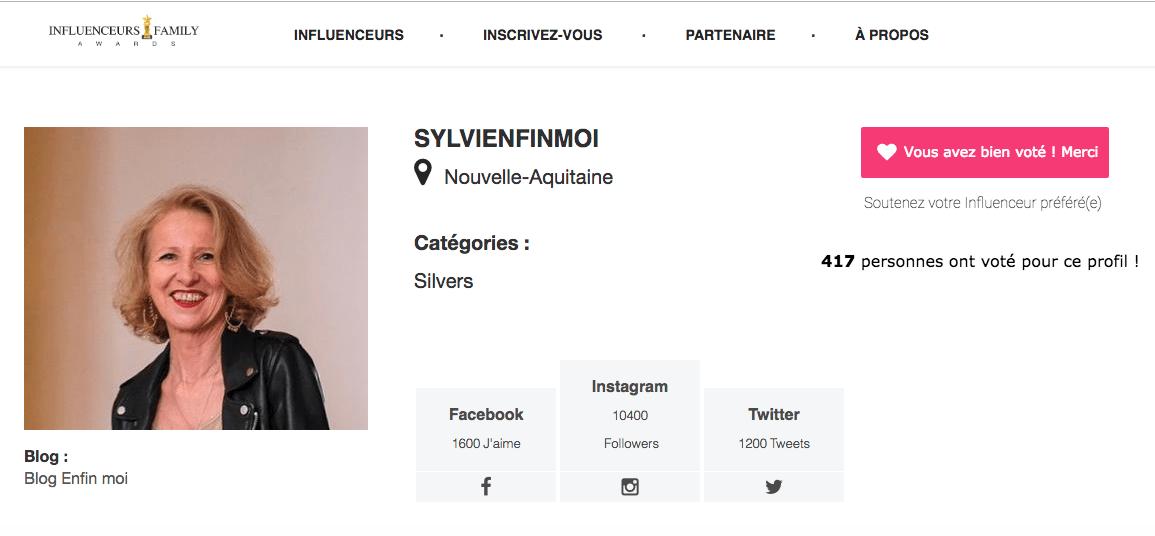Viewport: 1155px width, 536px height.
Task: Click the Instagram 10400 Followers tile
Action: coord(630,415)
